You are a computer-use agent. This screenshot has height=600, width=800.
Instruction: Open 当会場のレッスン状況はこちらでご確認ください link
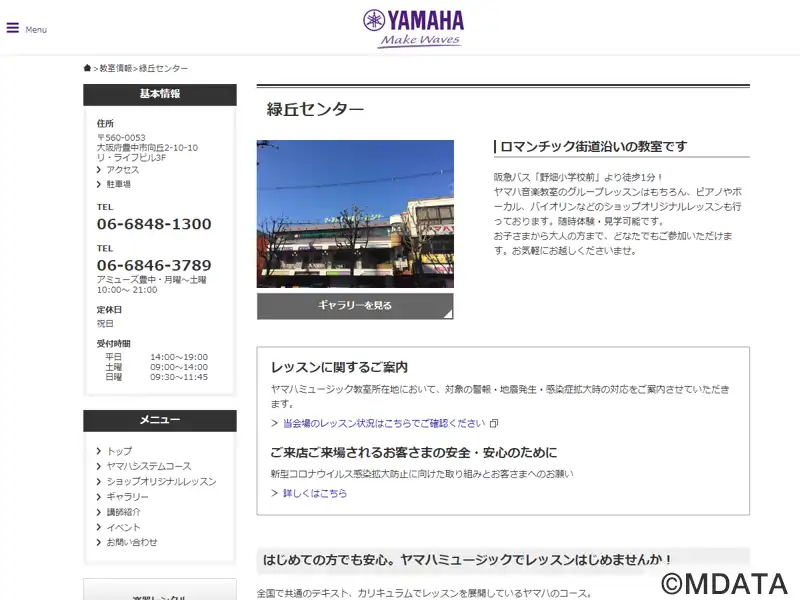pyautogui.click(x=384, y=423)
